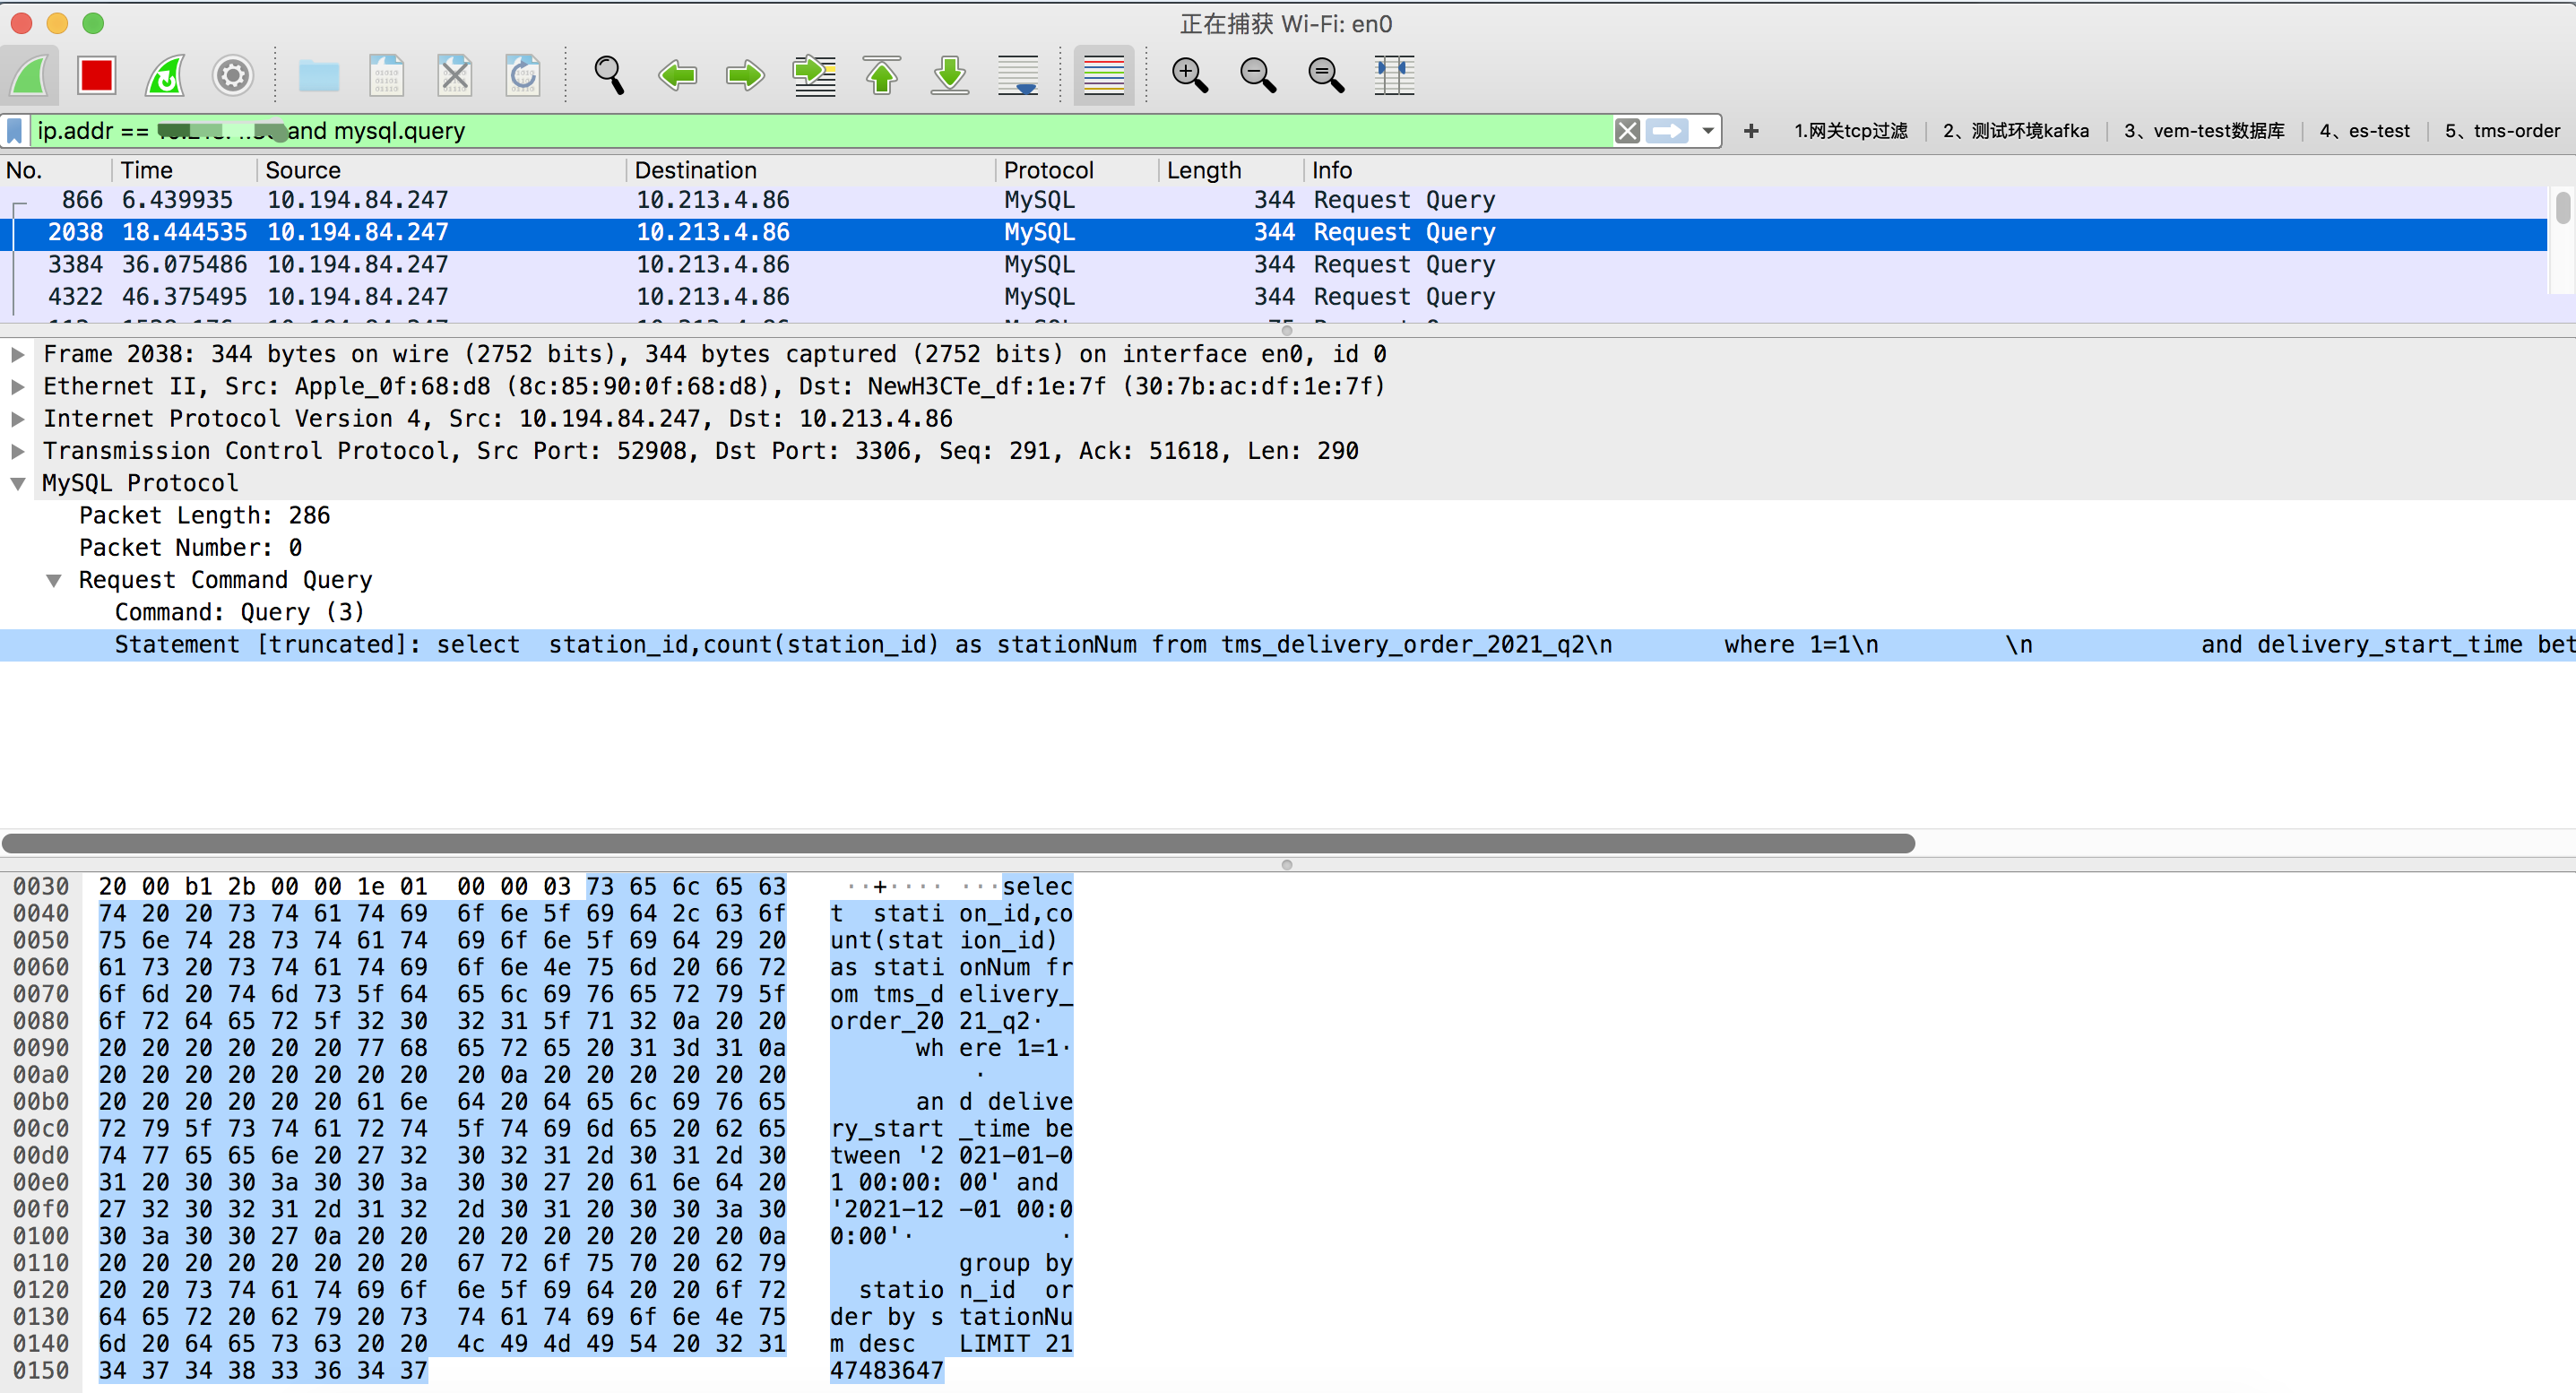2576x1393 pixels.
Task: Open the filter history dropdown
Action: [x=1708, y=131]
